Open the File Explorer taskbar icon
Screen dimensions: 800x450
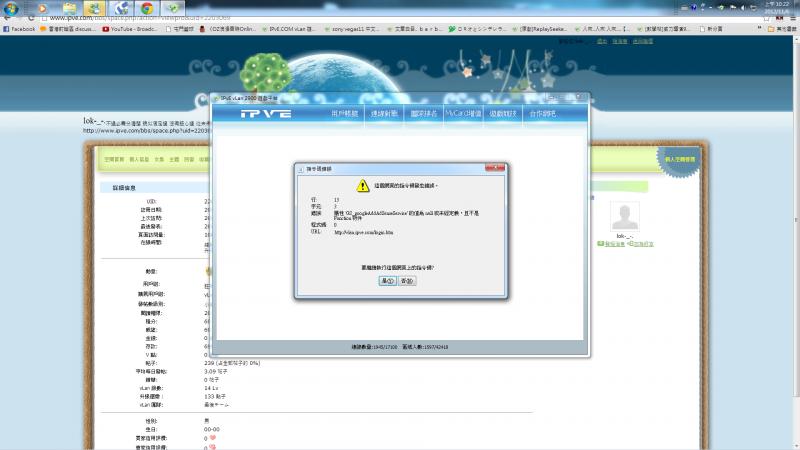pyautogui.click(x=69, y=8)
